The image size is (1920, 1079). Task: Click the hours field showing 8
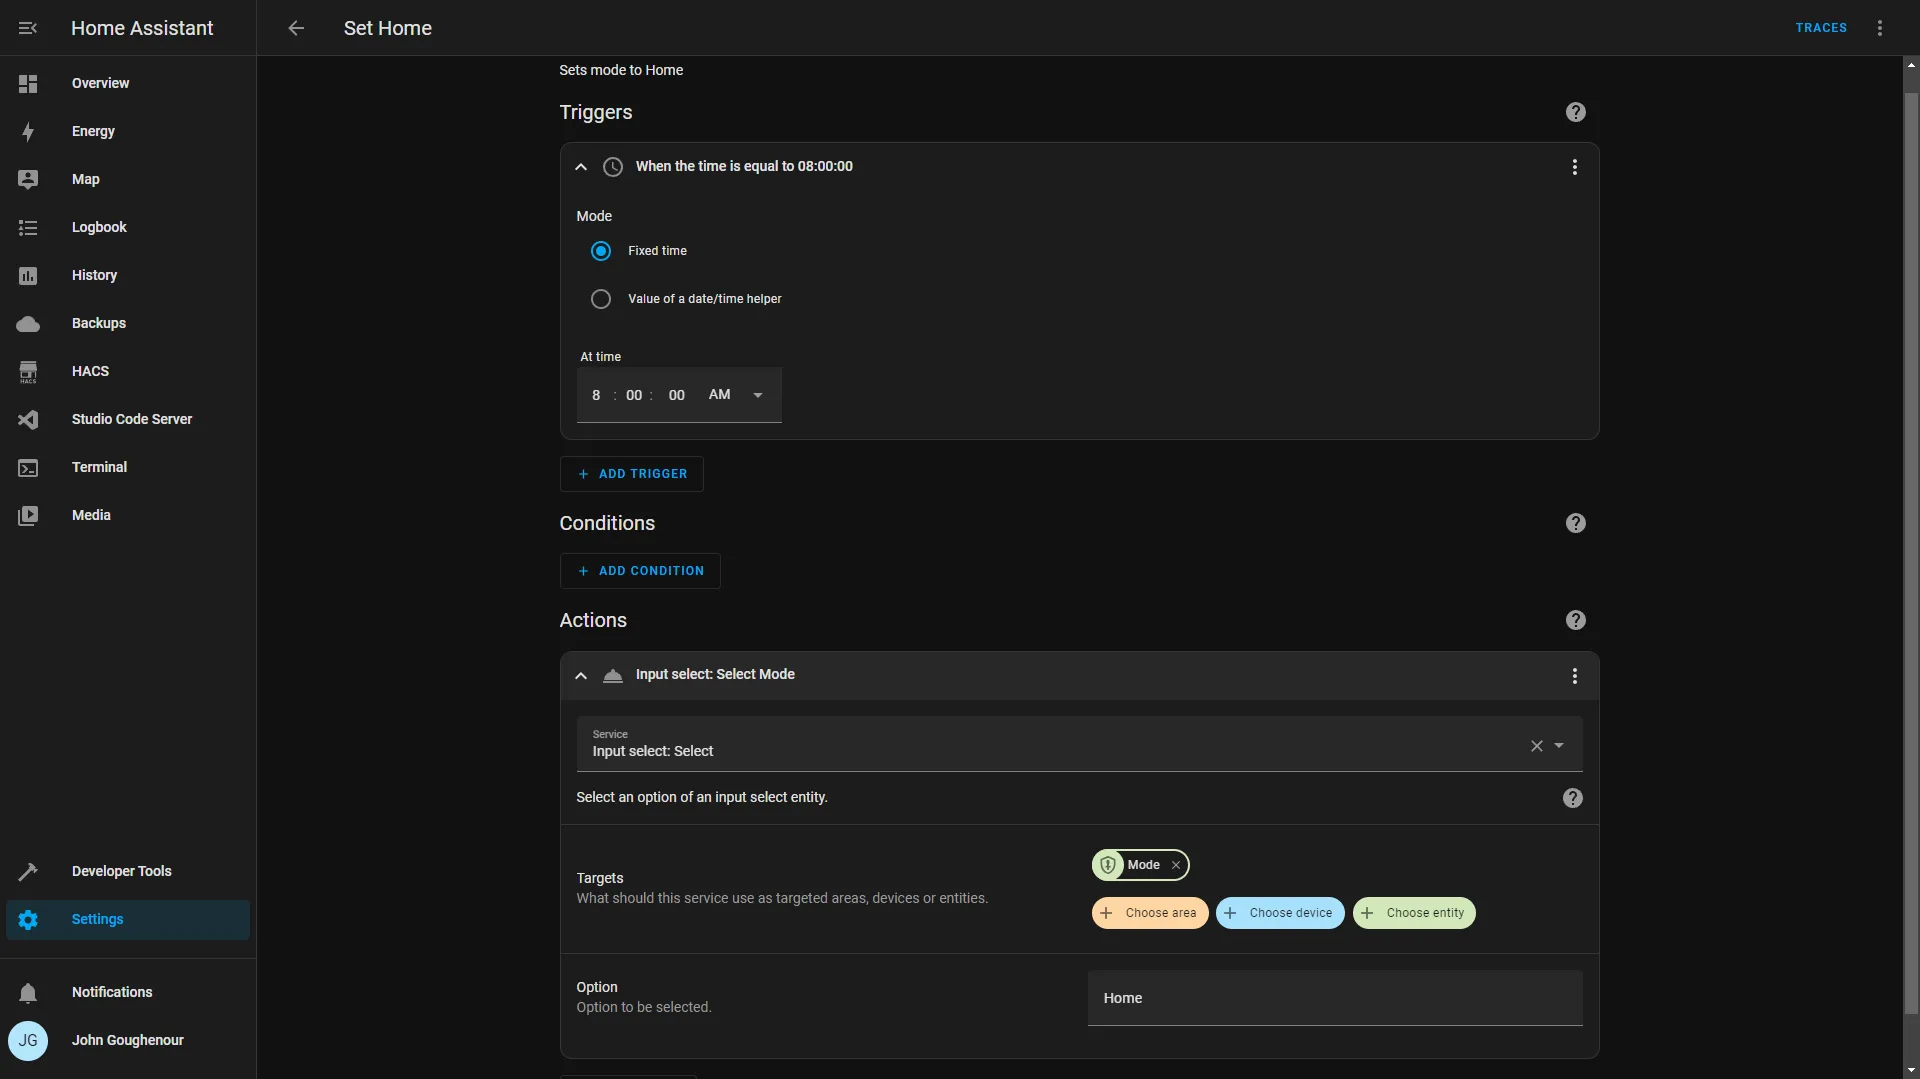coord(596,396)
